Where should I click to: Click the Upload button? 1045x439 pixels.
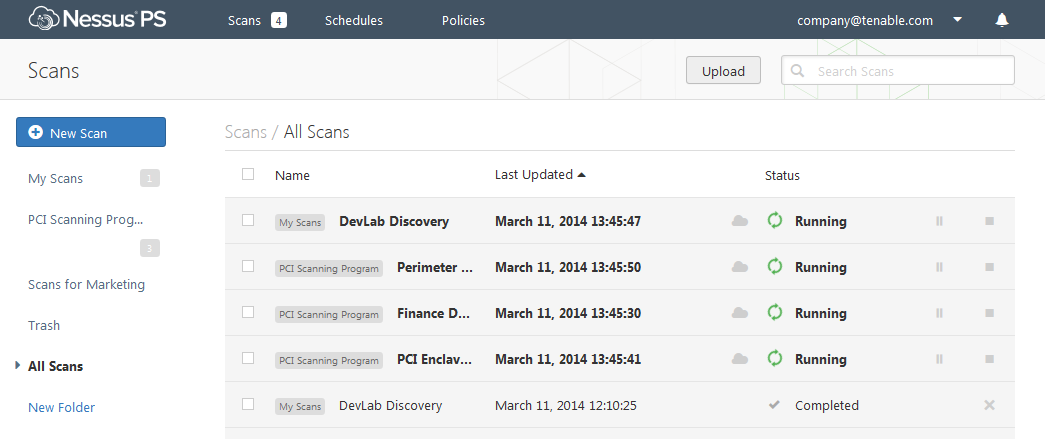coord(723,71)
